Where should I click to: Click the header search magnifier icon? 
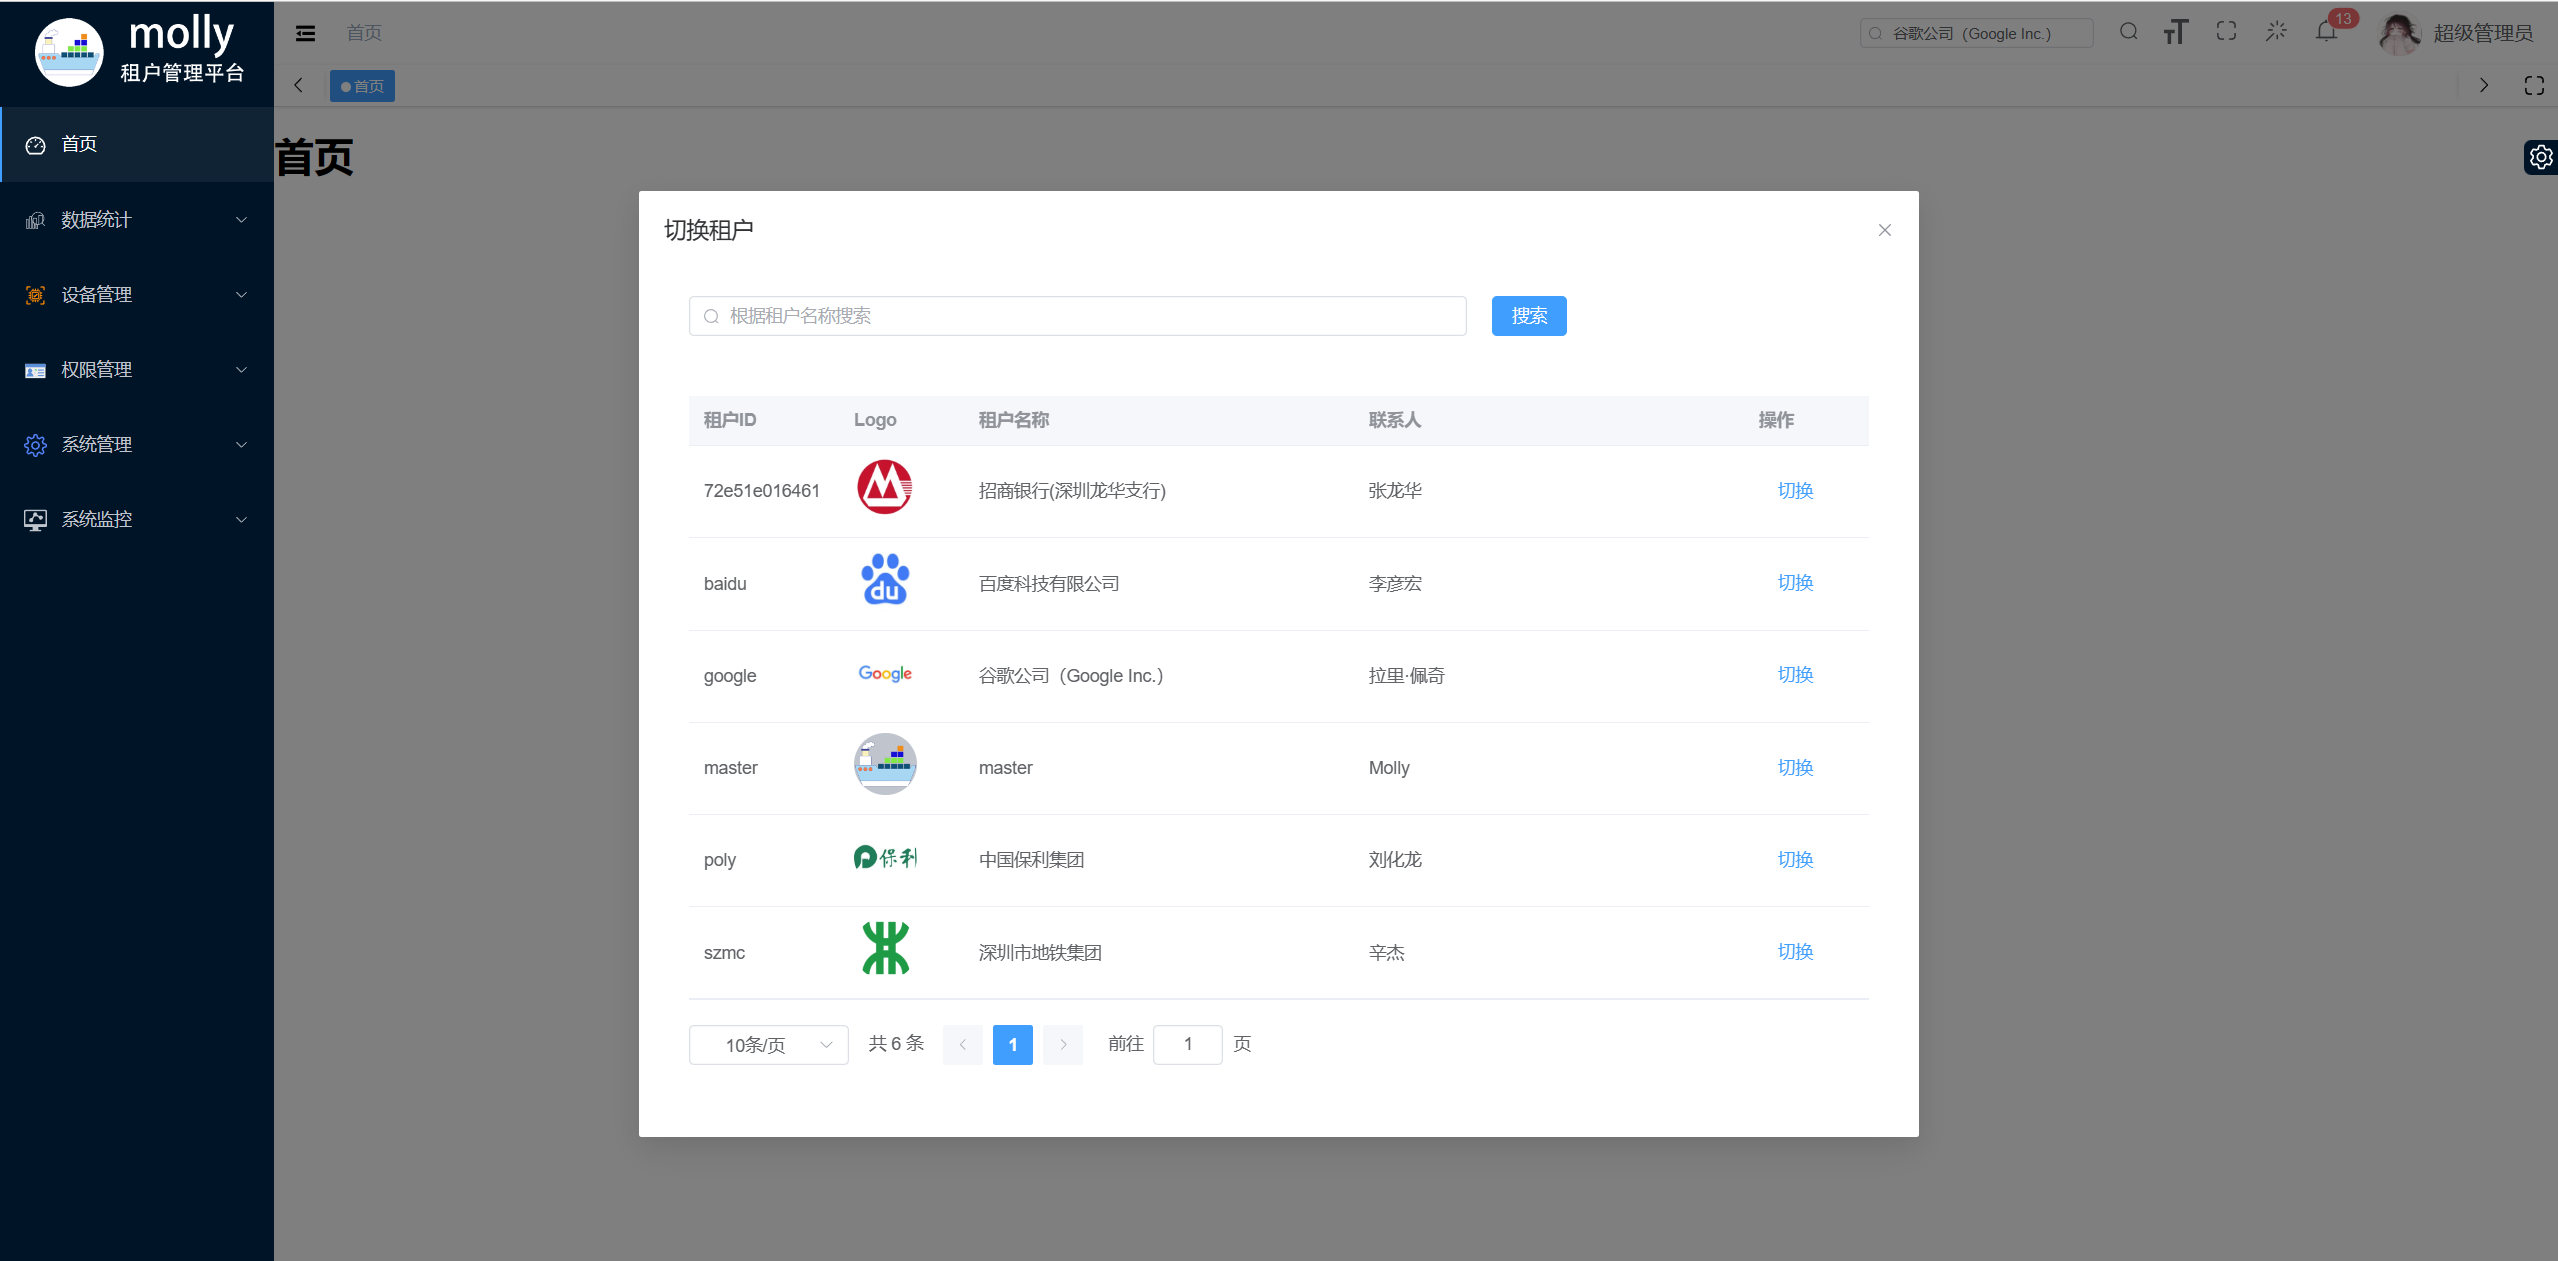pyautogui.click(x=2128, y=32)
